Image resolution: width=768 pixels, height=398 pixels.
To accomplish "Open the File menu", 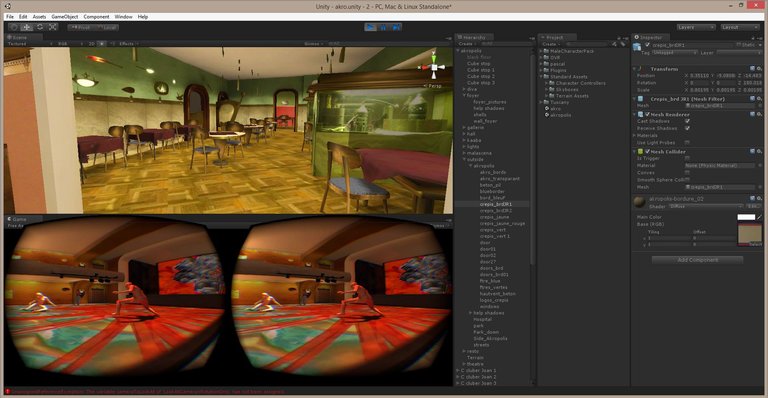I will tap(10, 17).
